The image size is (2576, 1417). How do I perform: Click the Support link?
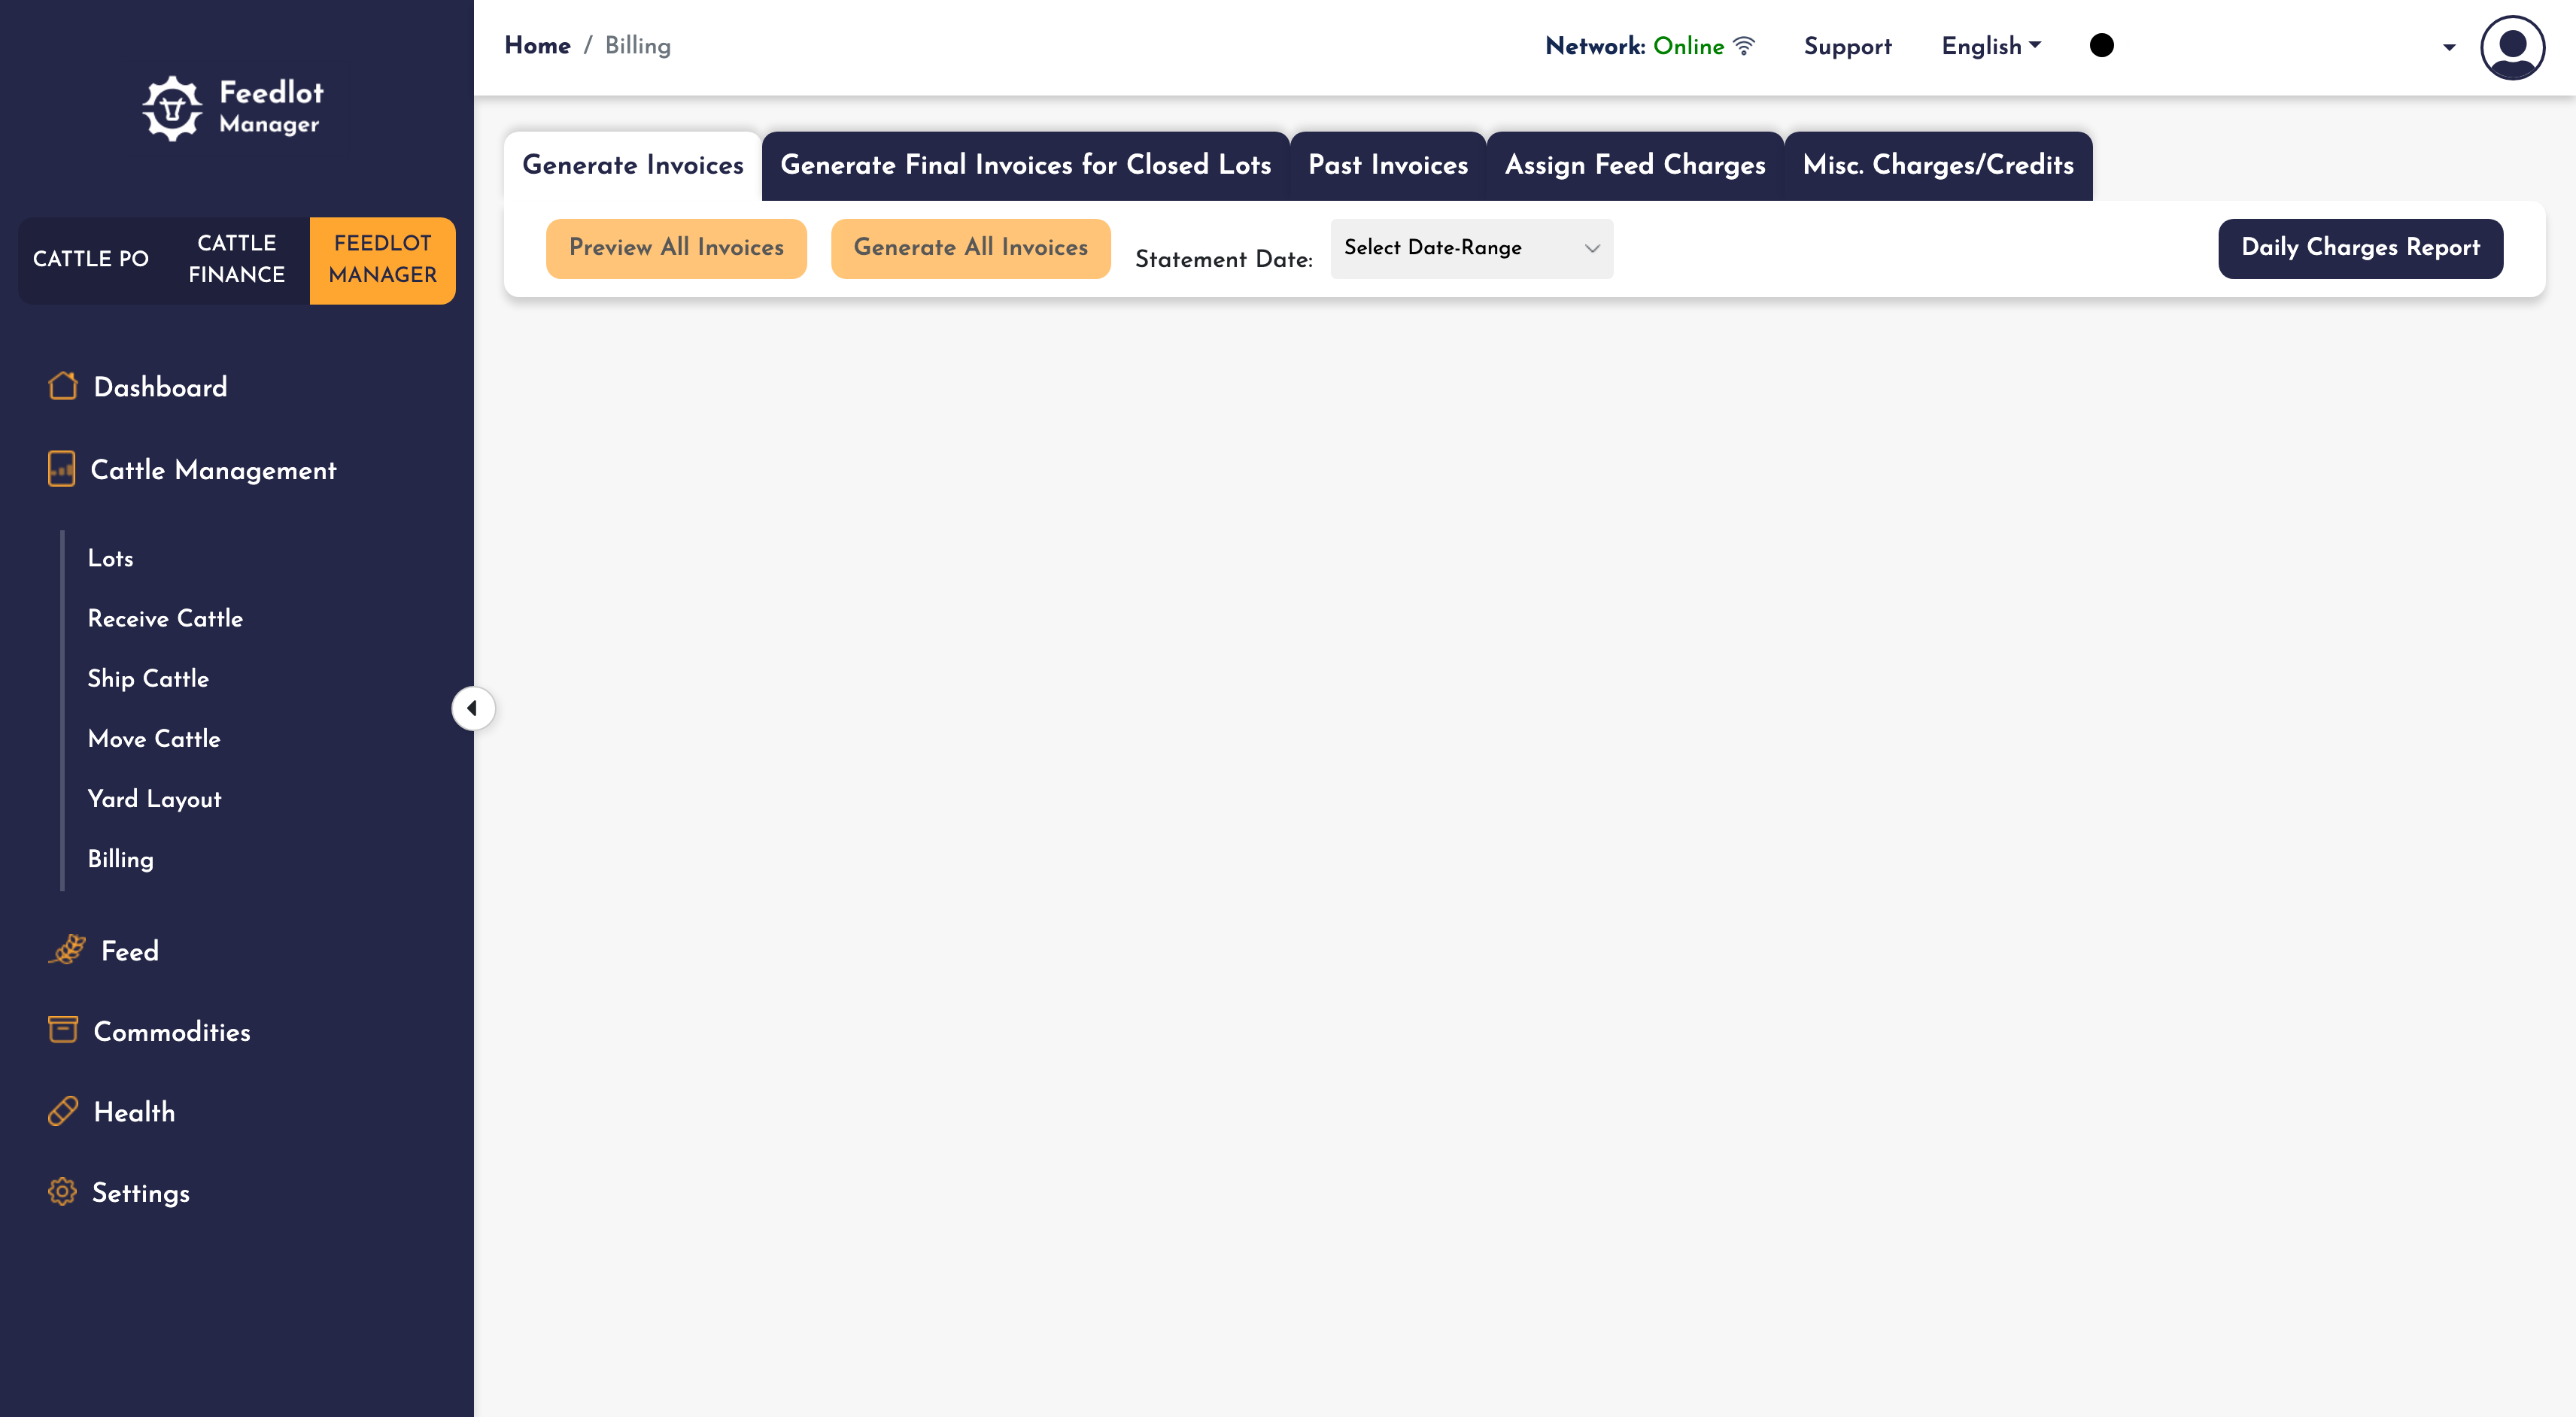click(x=1847, y=46)
